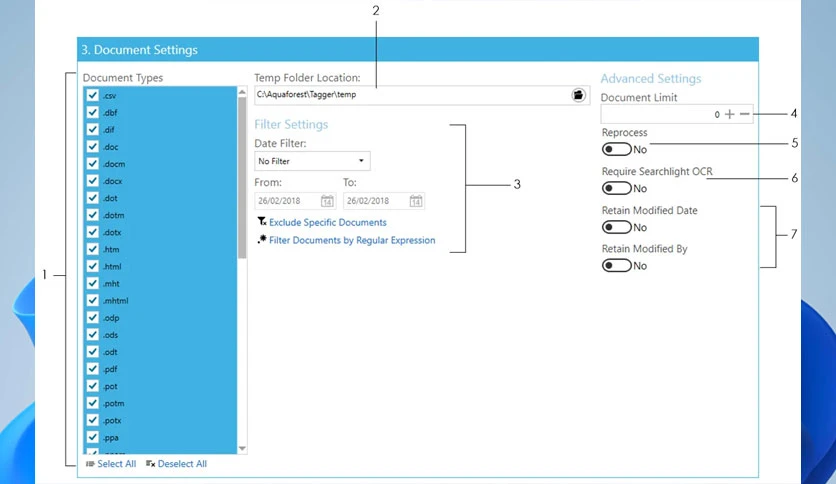Open the To date calendar picker
The width and height of the screenshot is (836, 484).
[416, 201]
